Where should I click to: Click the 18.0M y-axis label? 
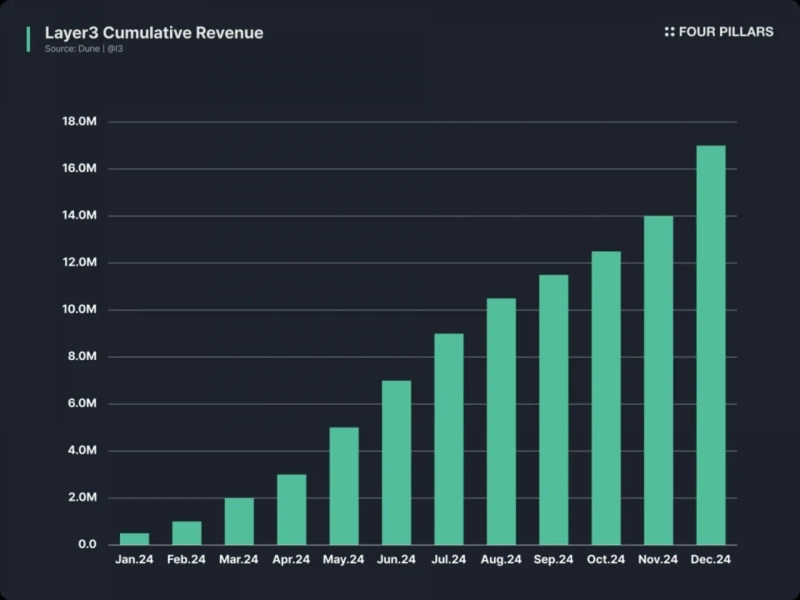click(x=79, y=122)
